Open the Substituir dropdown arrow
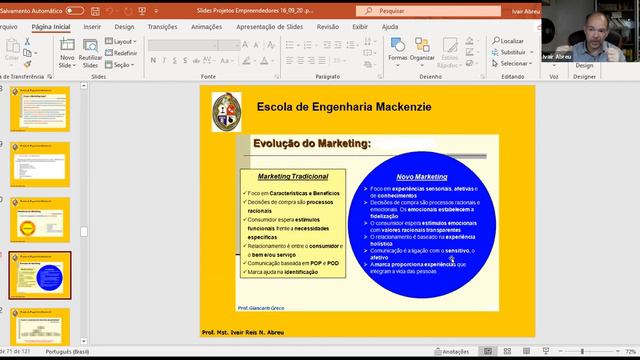Image resolution: width=640 pixels, height=360 pixels. click(x=532, y=52)
